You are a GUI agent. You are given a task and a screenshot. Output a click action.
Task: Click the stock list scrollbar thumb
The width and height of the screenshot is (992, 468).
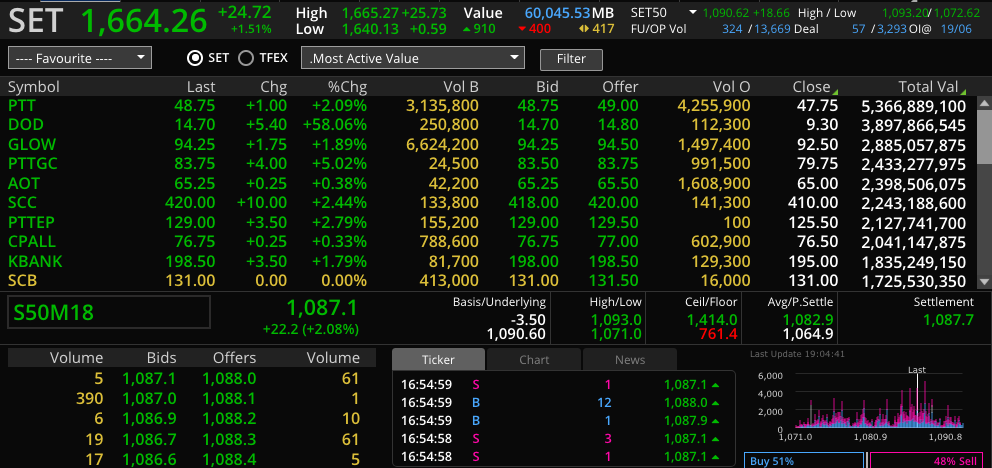click(x=984, y=135)
